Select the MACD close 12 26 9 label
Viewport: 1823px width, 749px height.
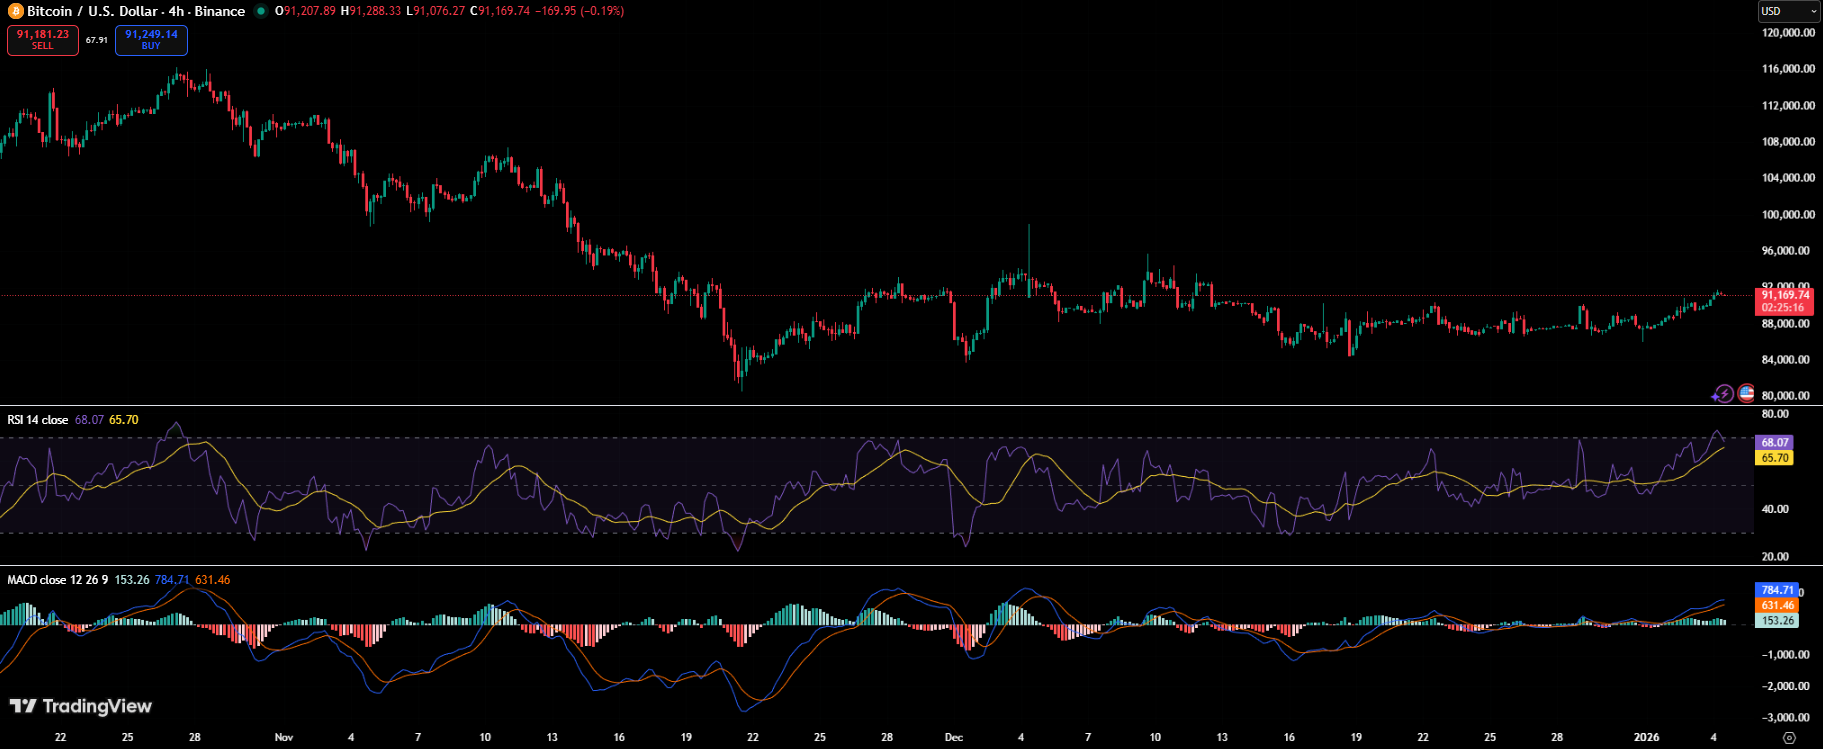[x=58, y=580]
